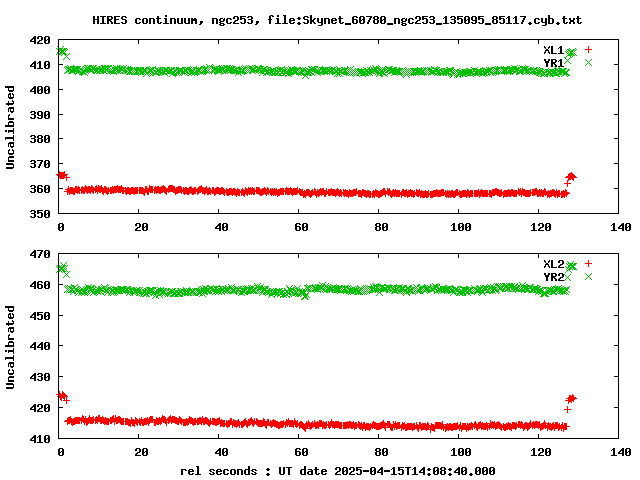The width and height of the screenshot is (640, 480).
Task: Click the 'Uncalibrated' y-axis label of upper plot
Action: tap(10, 127)
